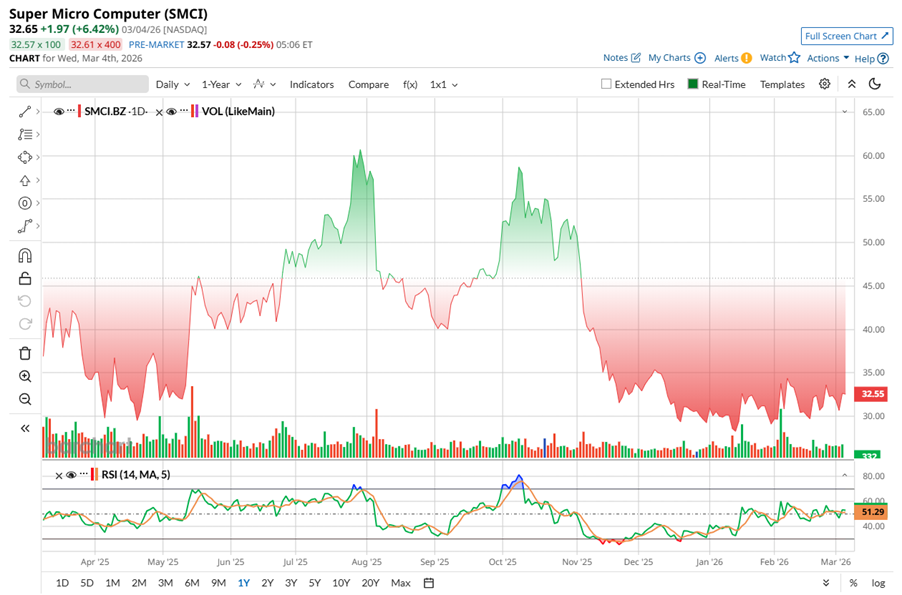The height and width of the screenshot is (595, 902).
Task: Select the 10Y time range
Action: 341,583
